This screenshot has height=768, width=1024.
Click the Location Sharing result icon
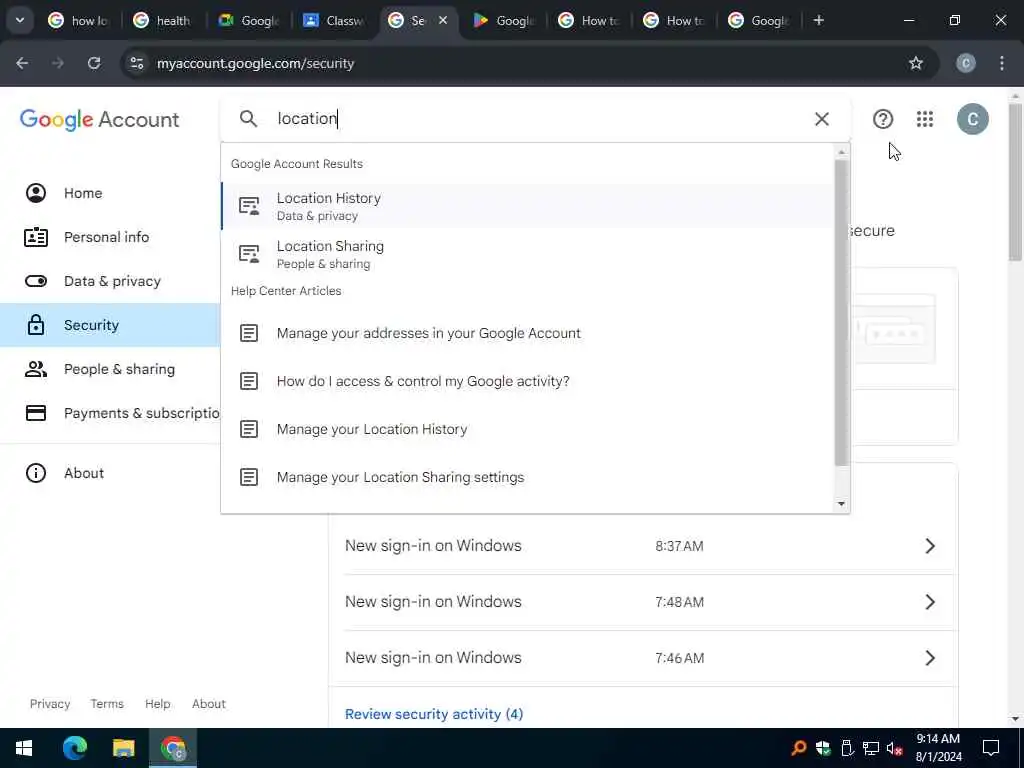point(249,254)
